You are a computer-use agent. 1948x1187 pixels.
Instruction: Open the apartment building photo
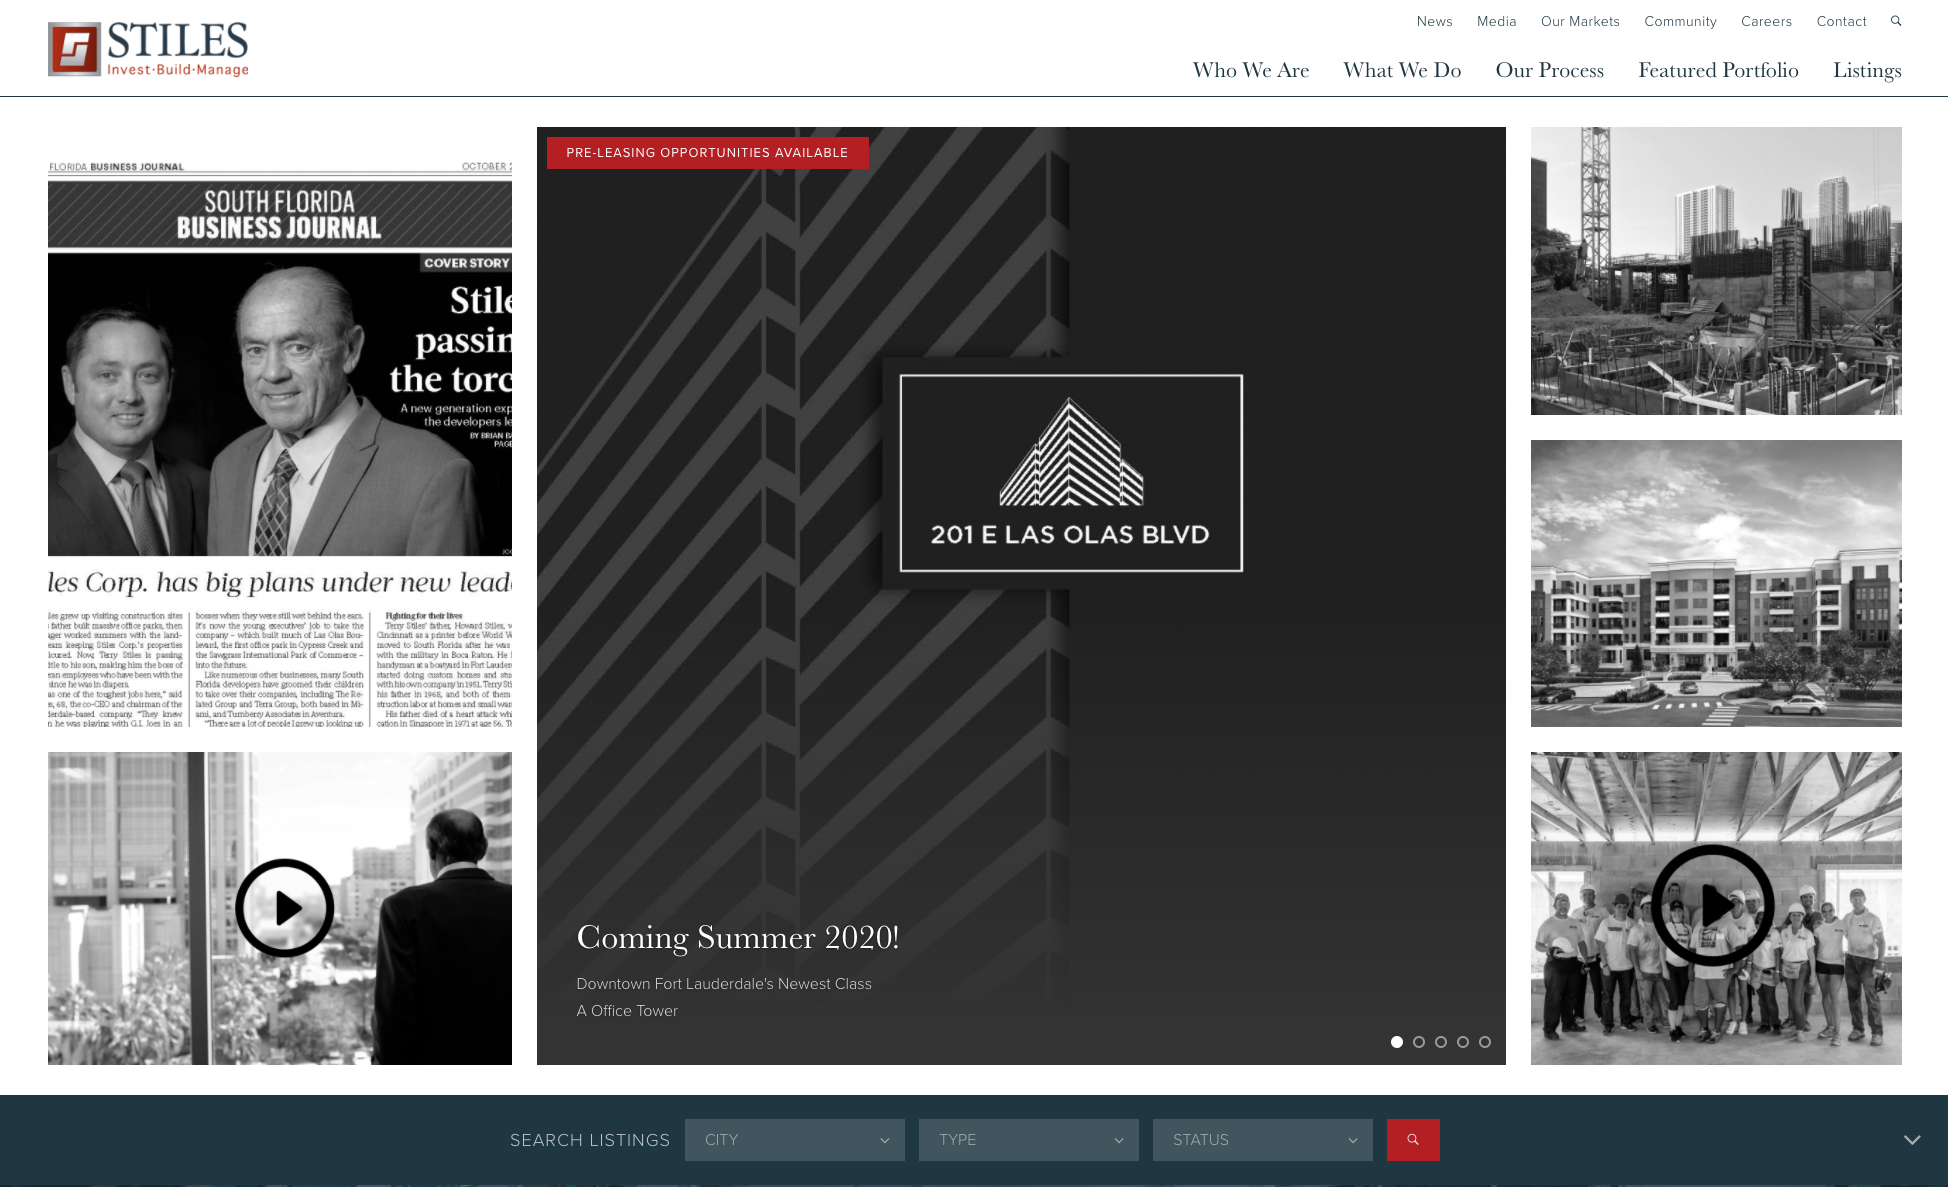[x=1715, y=583]
